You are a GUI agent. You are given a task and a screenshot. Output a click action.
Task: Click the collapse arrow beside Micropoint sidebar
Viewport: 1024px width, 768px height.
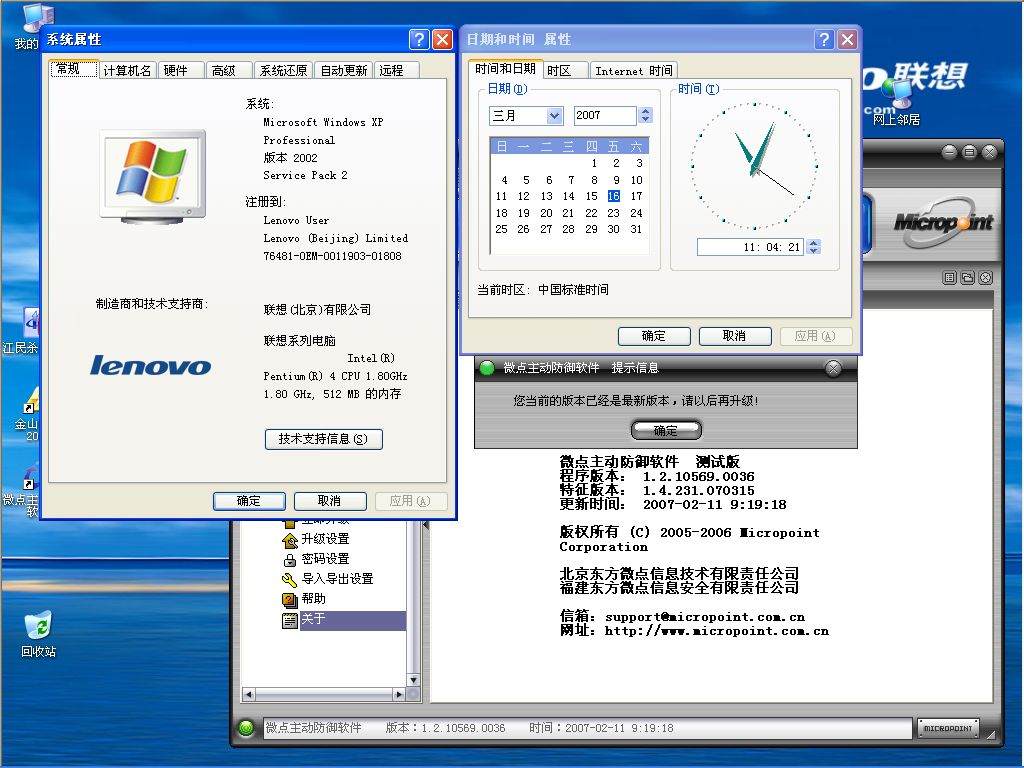[x=426, y=525]
